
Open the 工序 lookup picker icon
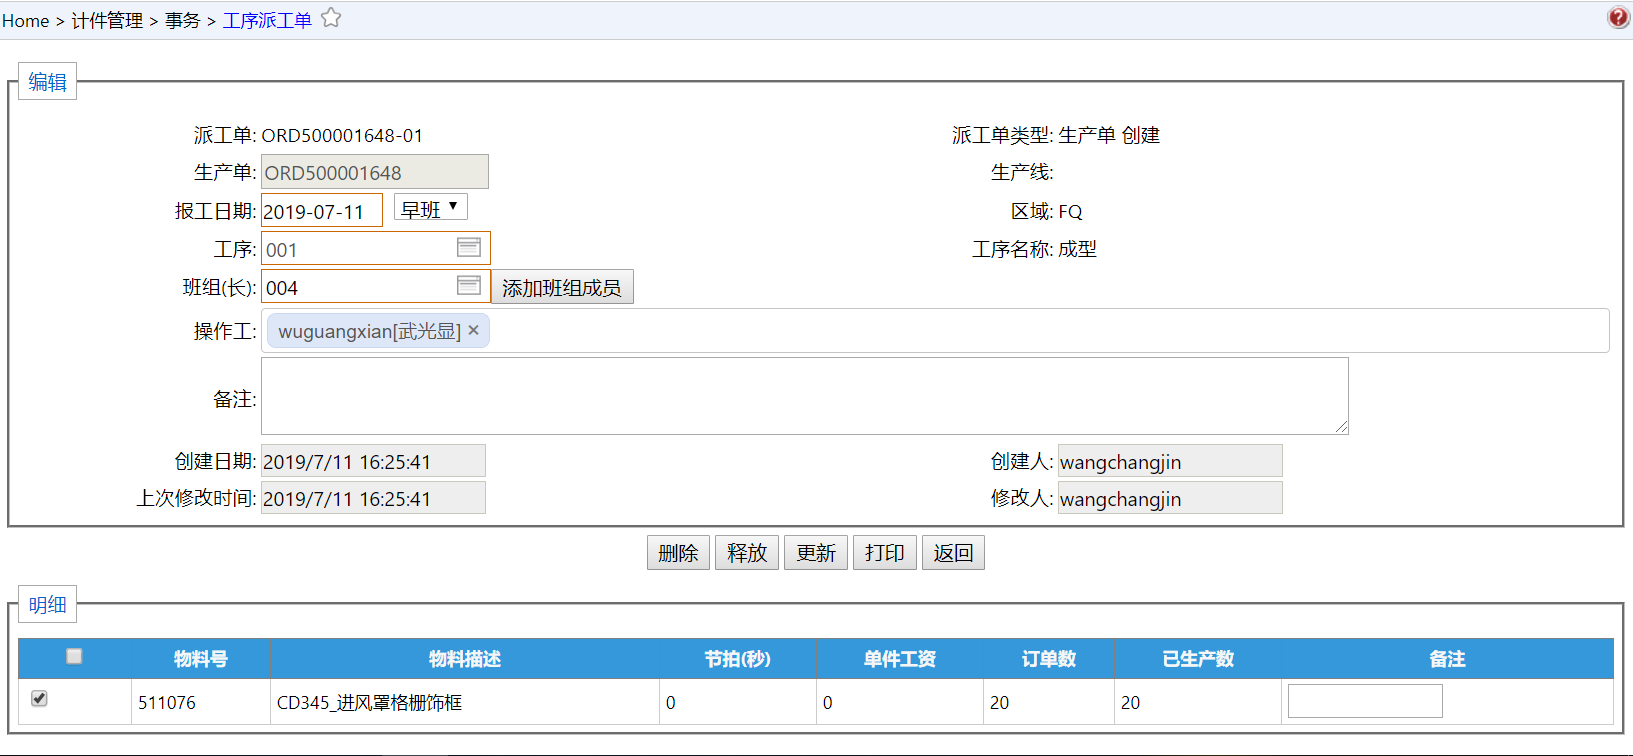pos(469,247)
